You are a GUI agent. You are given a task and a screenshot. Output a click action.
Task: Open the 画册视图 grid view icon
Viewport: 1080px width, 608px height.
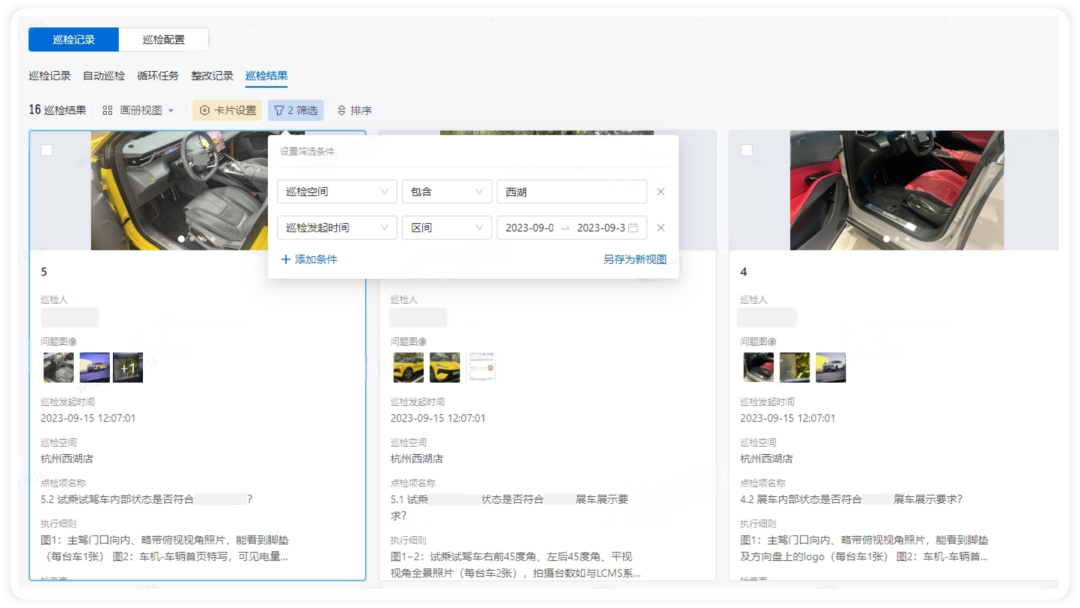pyautogui.click(x=107, y=110)
